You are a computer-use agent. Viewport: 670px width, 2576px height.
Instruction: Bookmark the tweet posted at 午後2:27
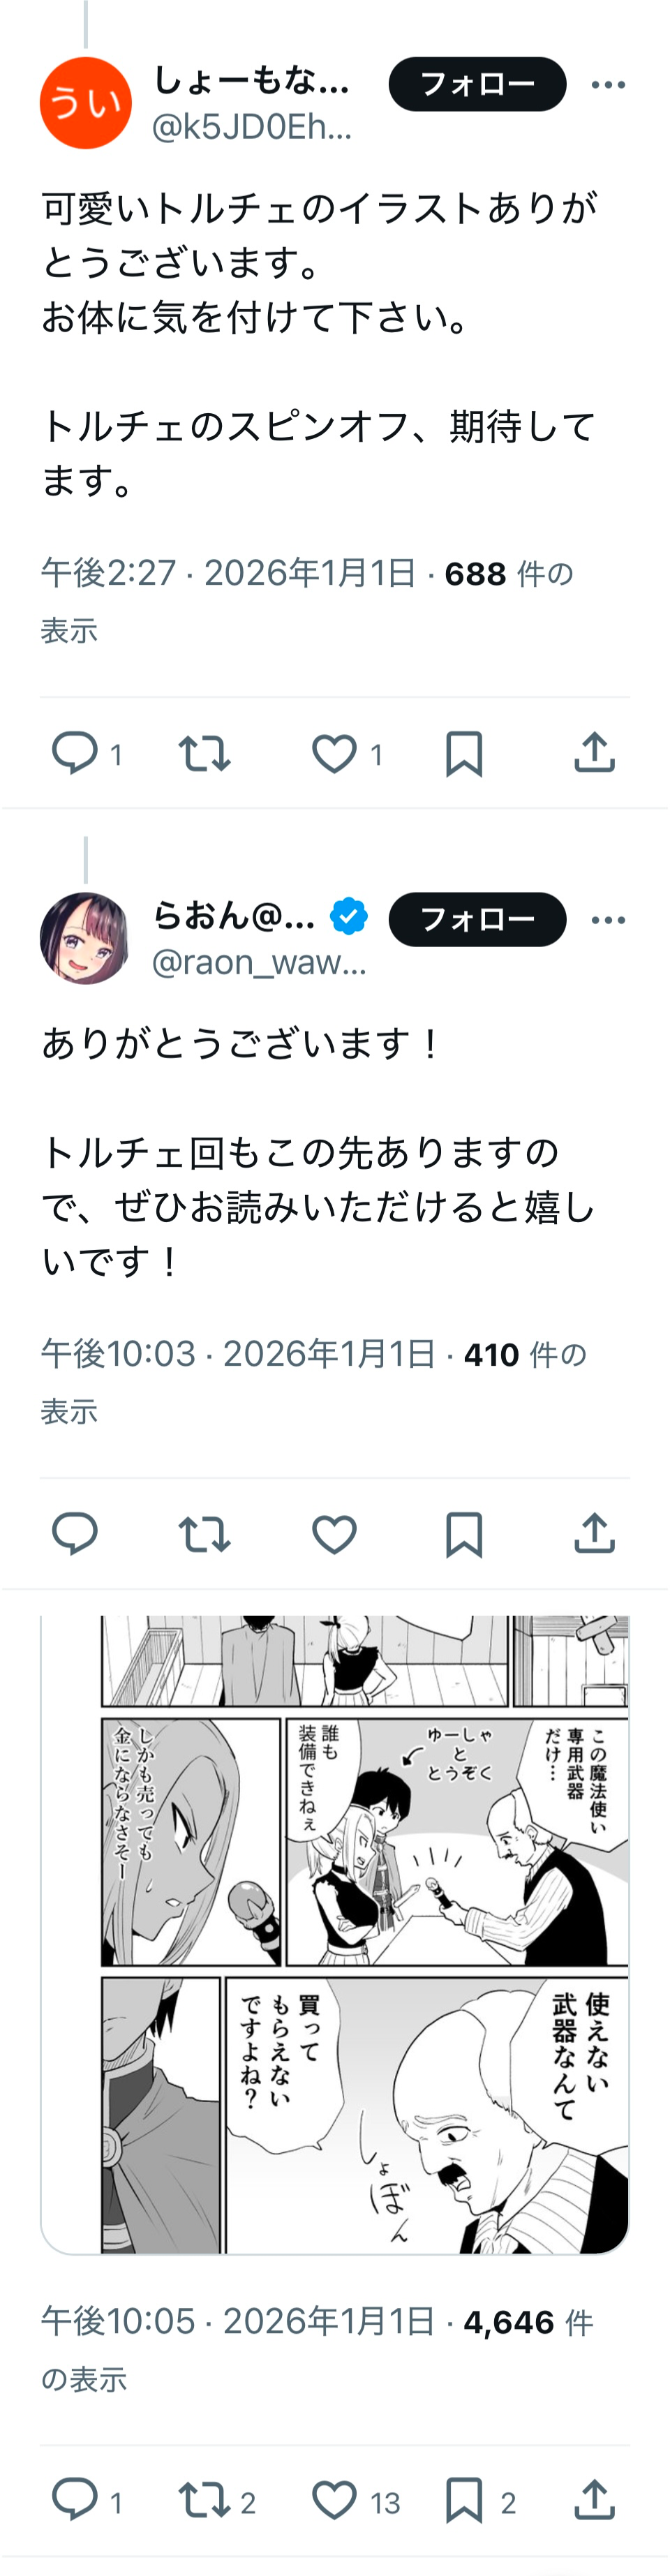click(464, 753)
